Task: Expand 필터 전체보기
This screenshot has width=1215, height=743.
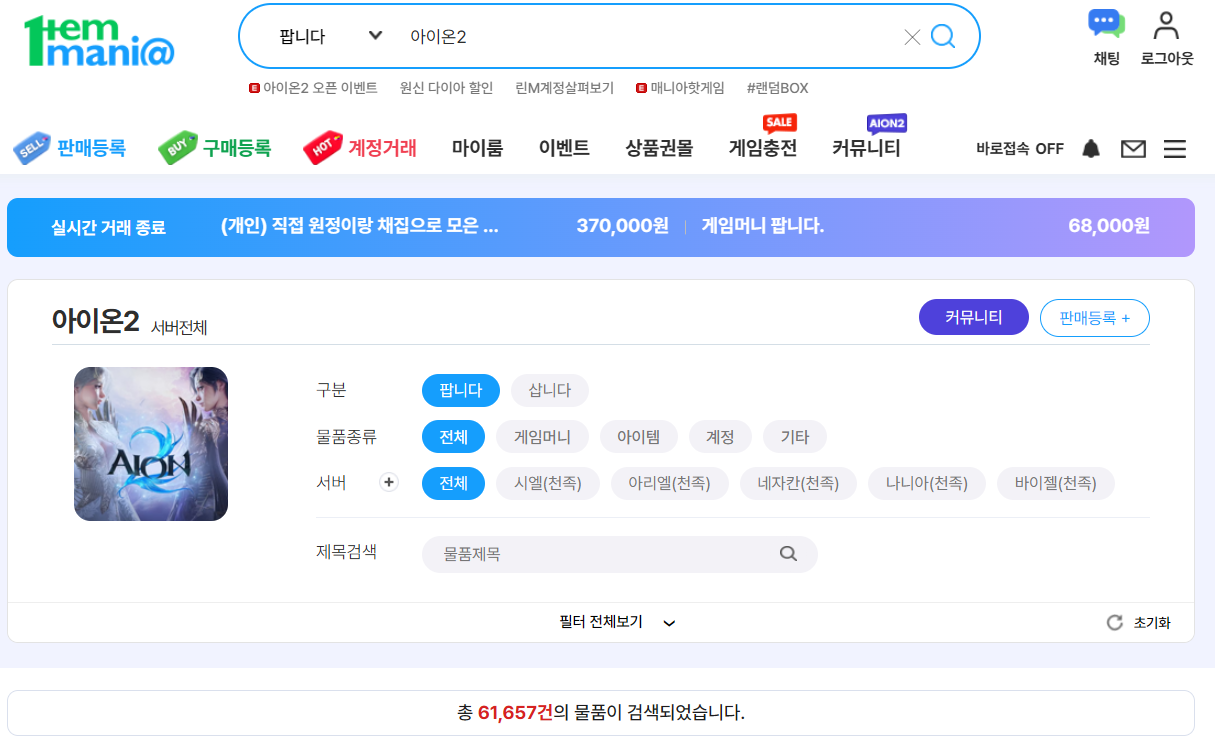Action: click(617, 622)
